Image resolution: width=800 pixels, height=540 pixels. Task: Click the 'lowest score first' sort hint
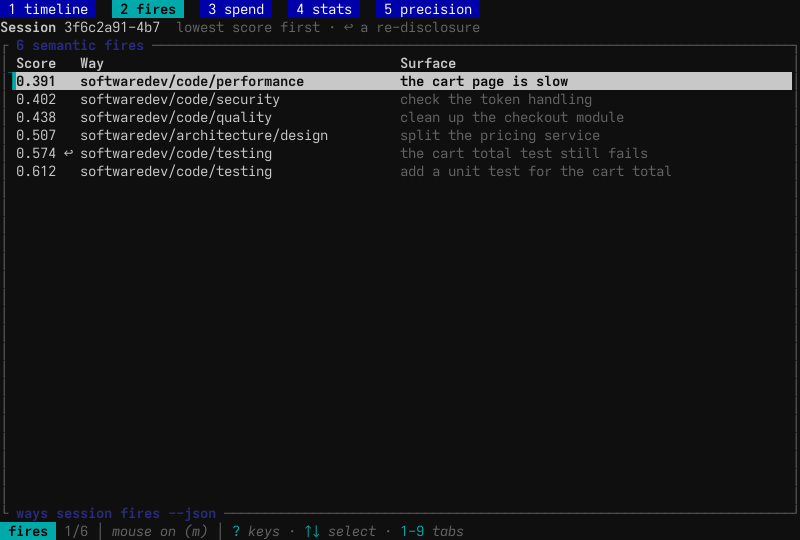pos(248,27)
